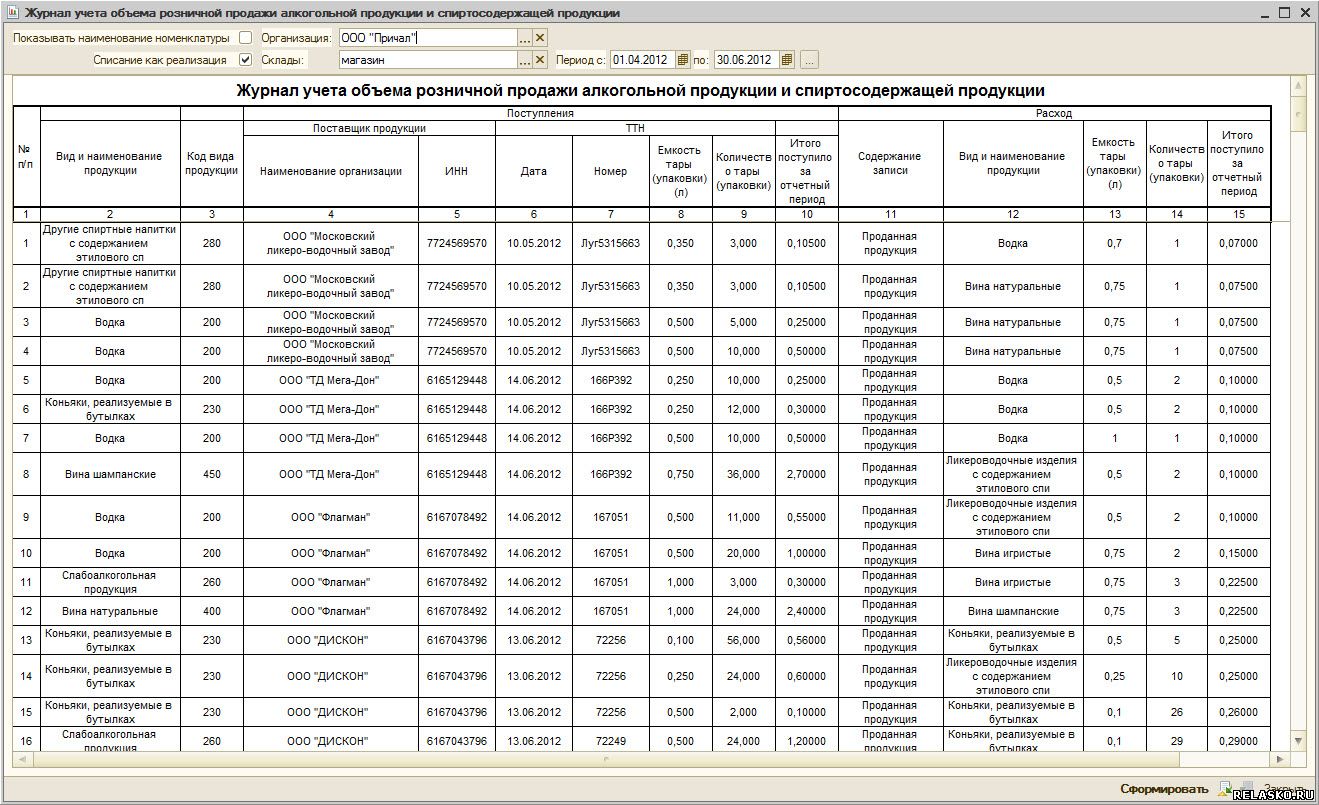The width and height of the screenshot is (1319, 805).
Task: Open selection dialog for Склады field
Action: [x=525, y=60]
